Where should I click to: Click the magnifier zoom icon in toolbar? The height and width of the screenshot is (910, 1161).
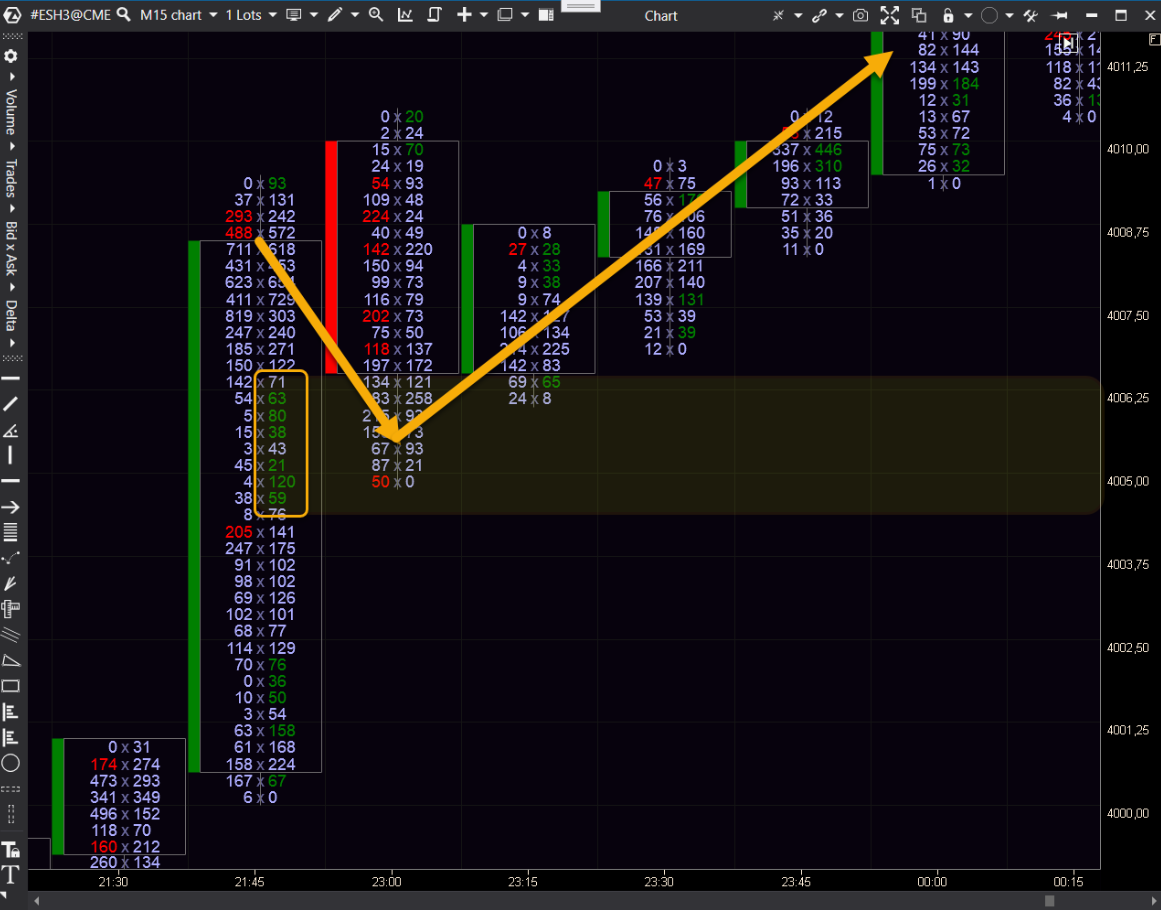coord(376,15)
